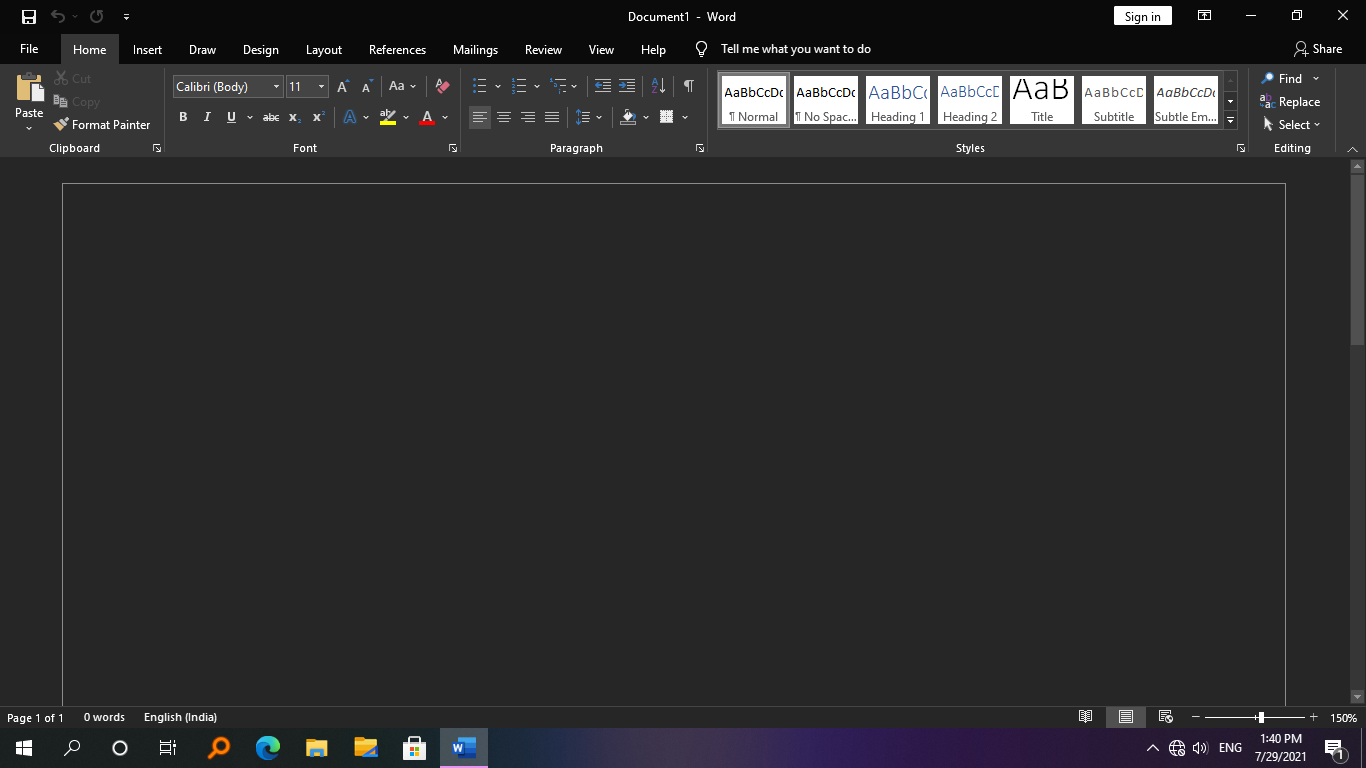
Task: Open the References tab
Action: 397,49
